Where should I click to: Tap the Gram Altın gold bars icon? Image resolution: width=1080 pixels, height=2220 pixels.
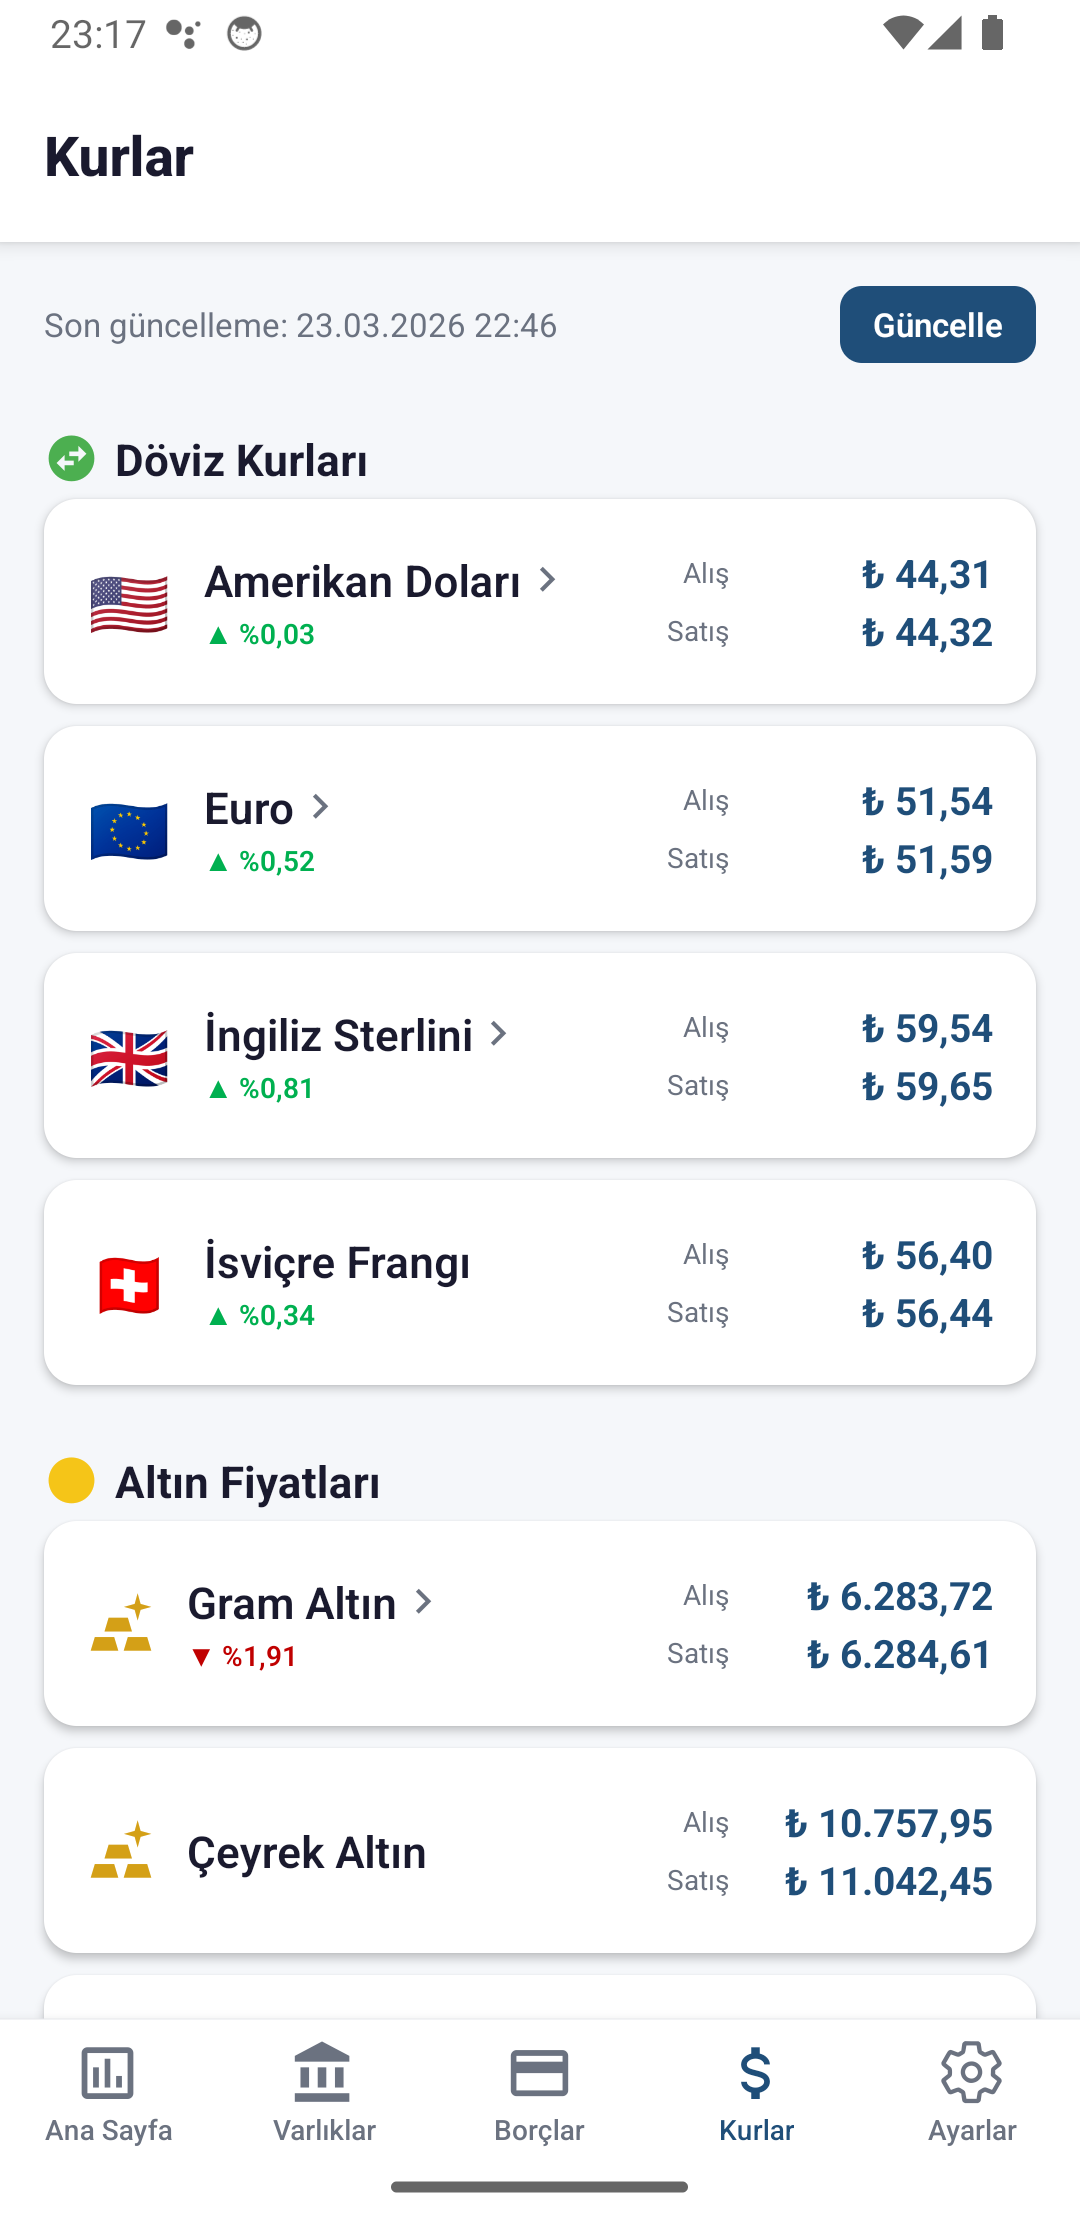click(122, 1624)
